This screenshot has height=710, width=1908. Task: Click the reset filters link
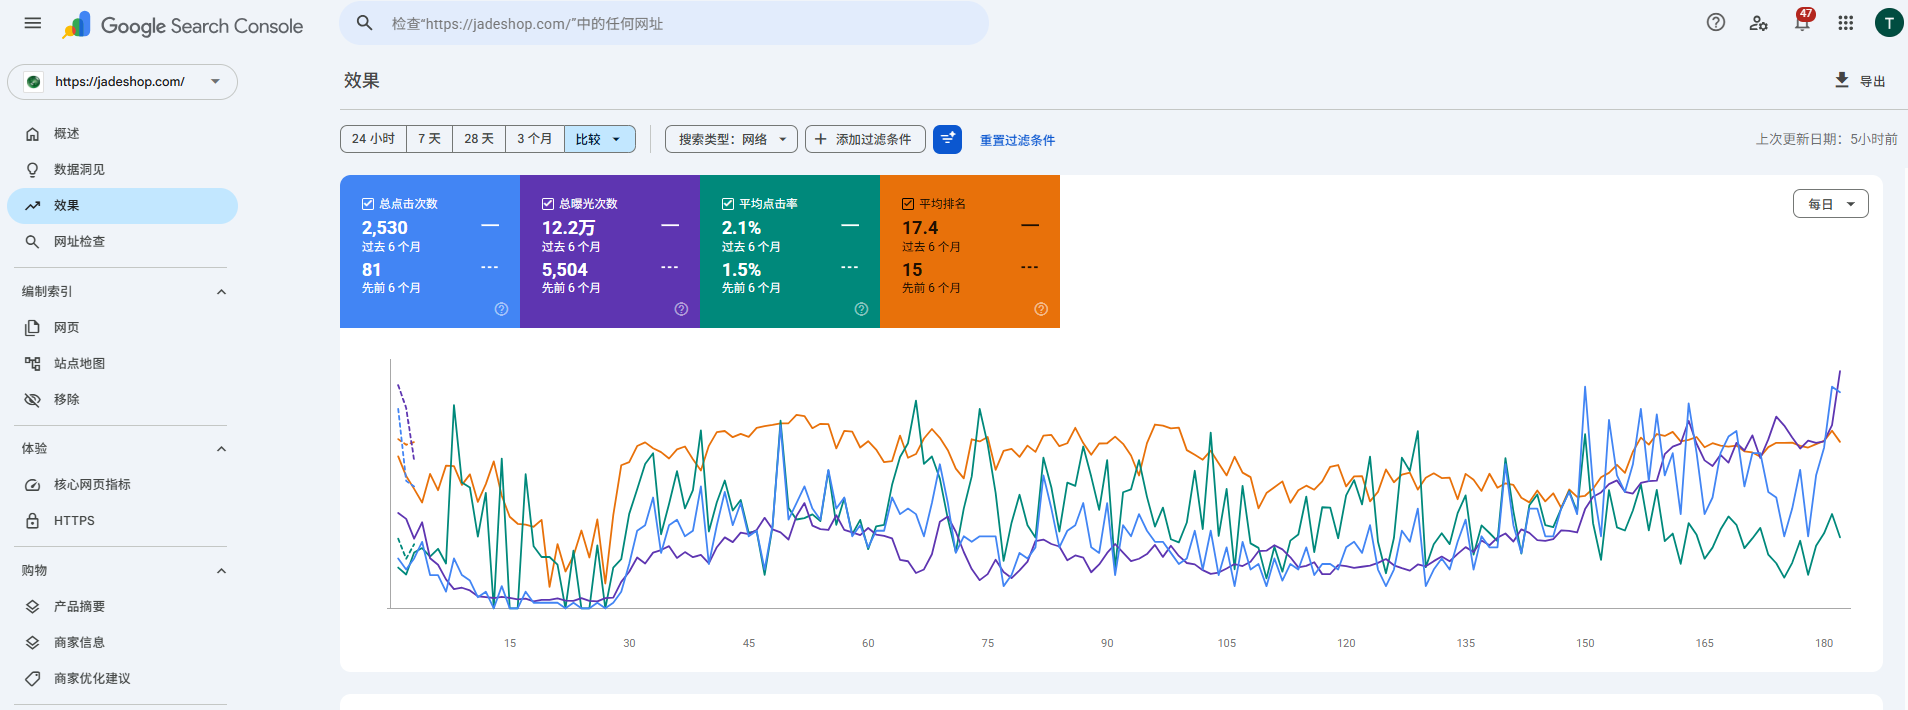pyautogui.click(x=1017, y=140)
